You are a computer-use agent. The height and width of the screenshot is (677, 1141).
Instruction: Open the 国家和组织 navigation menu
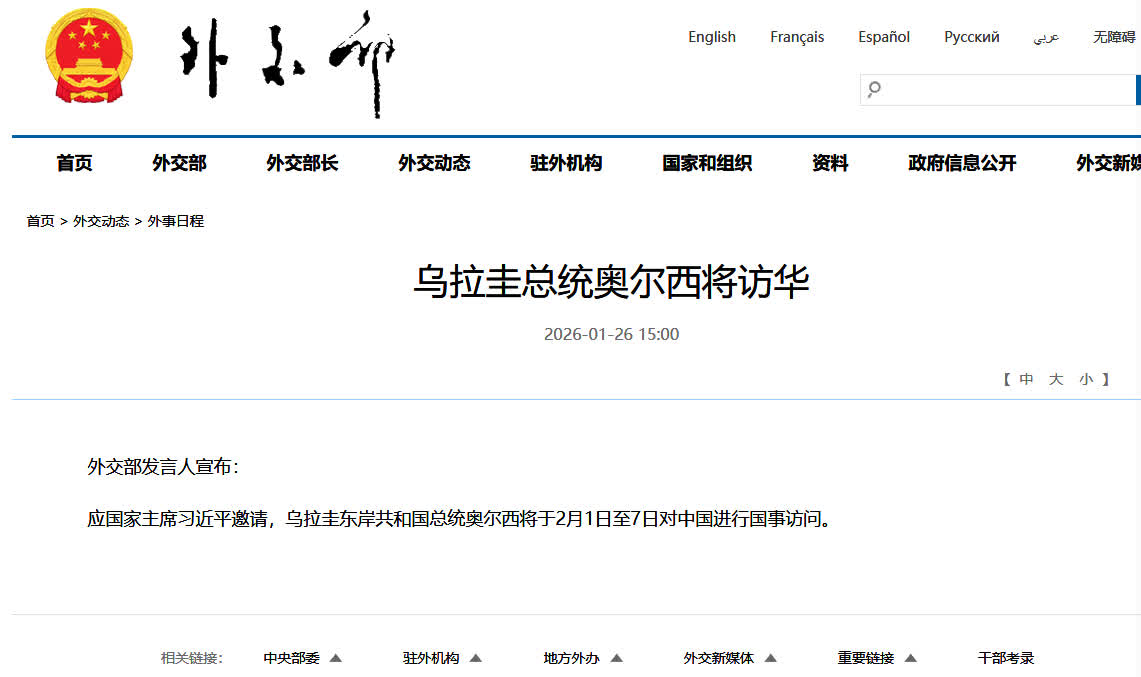coord(707,163)
